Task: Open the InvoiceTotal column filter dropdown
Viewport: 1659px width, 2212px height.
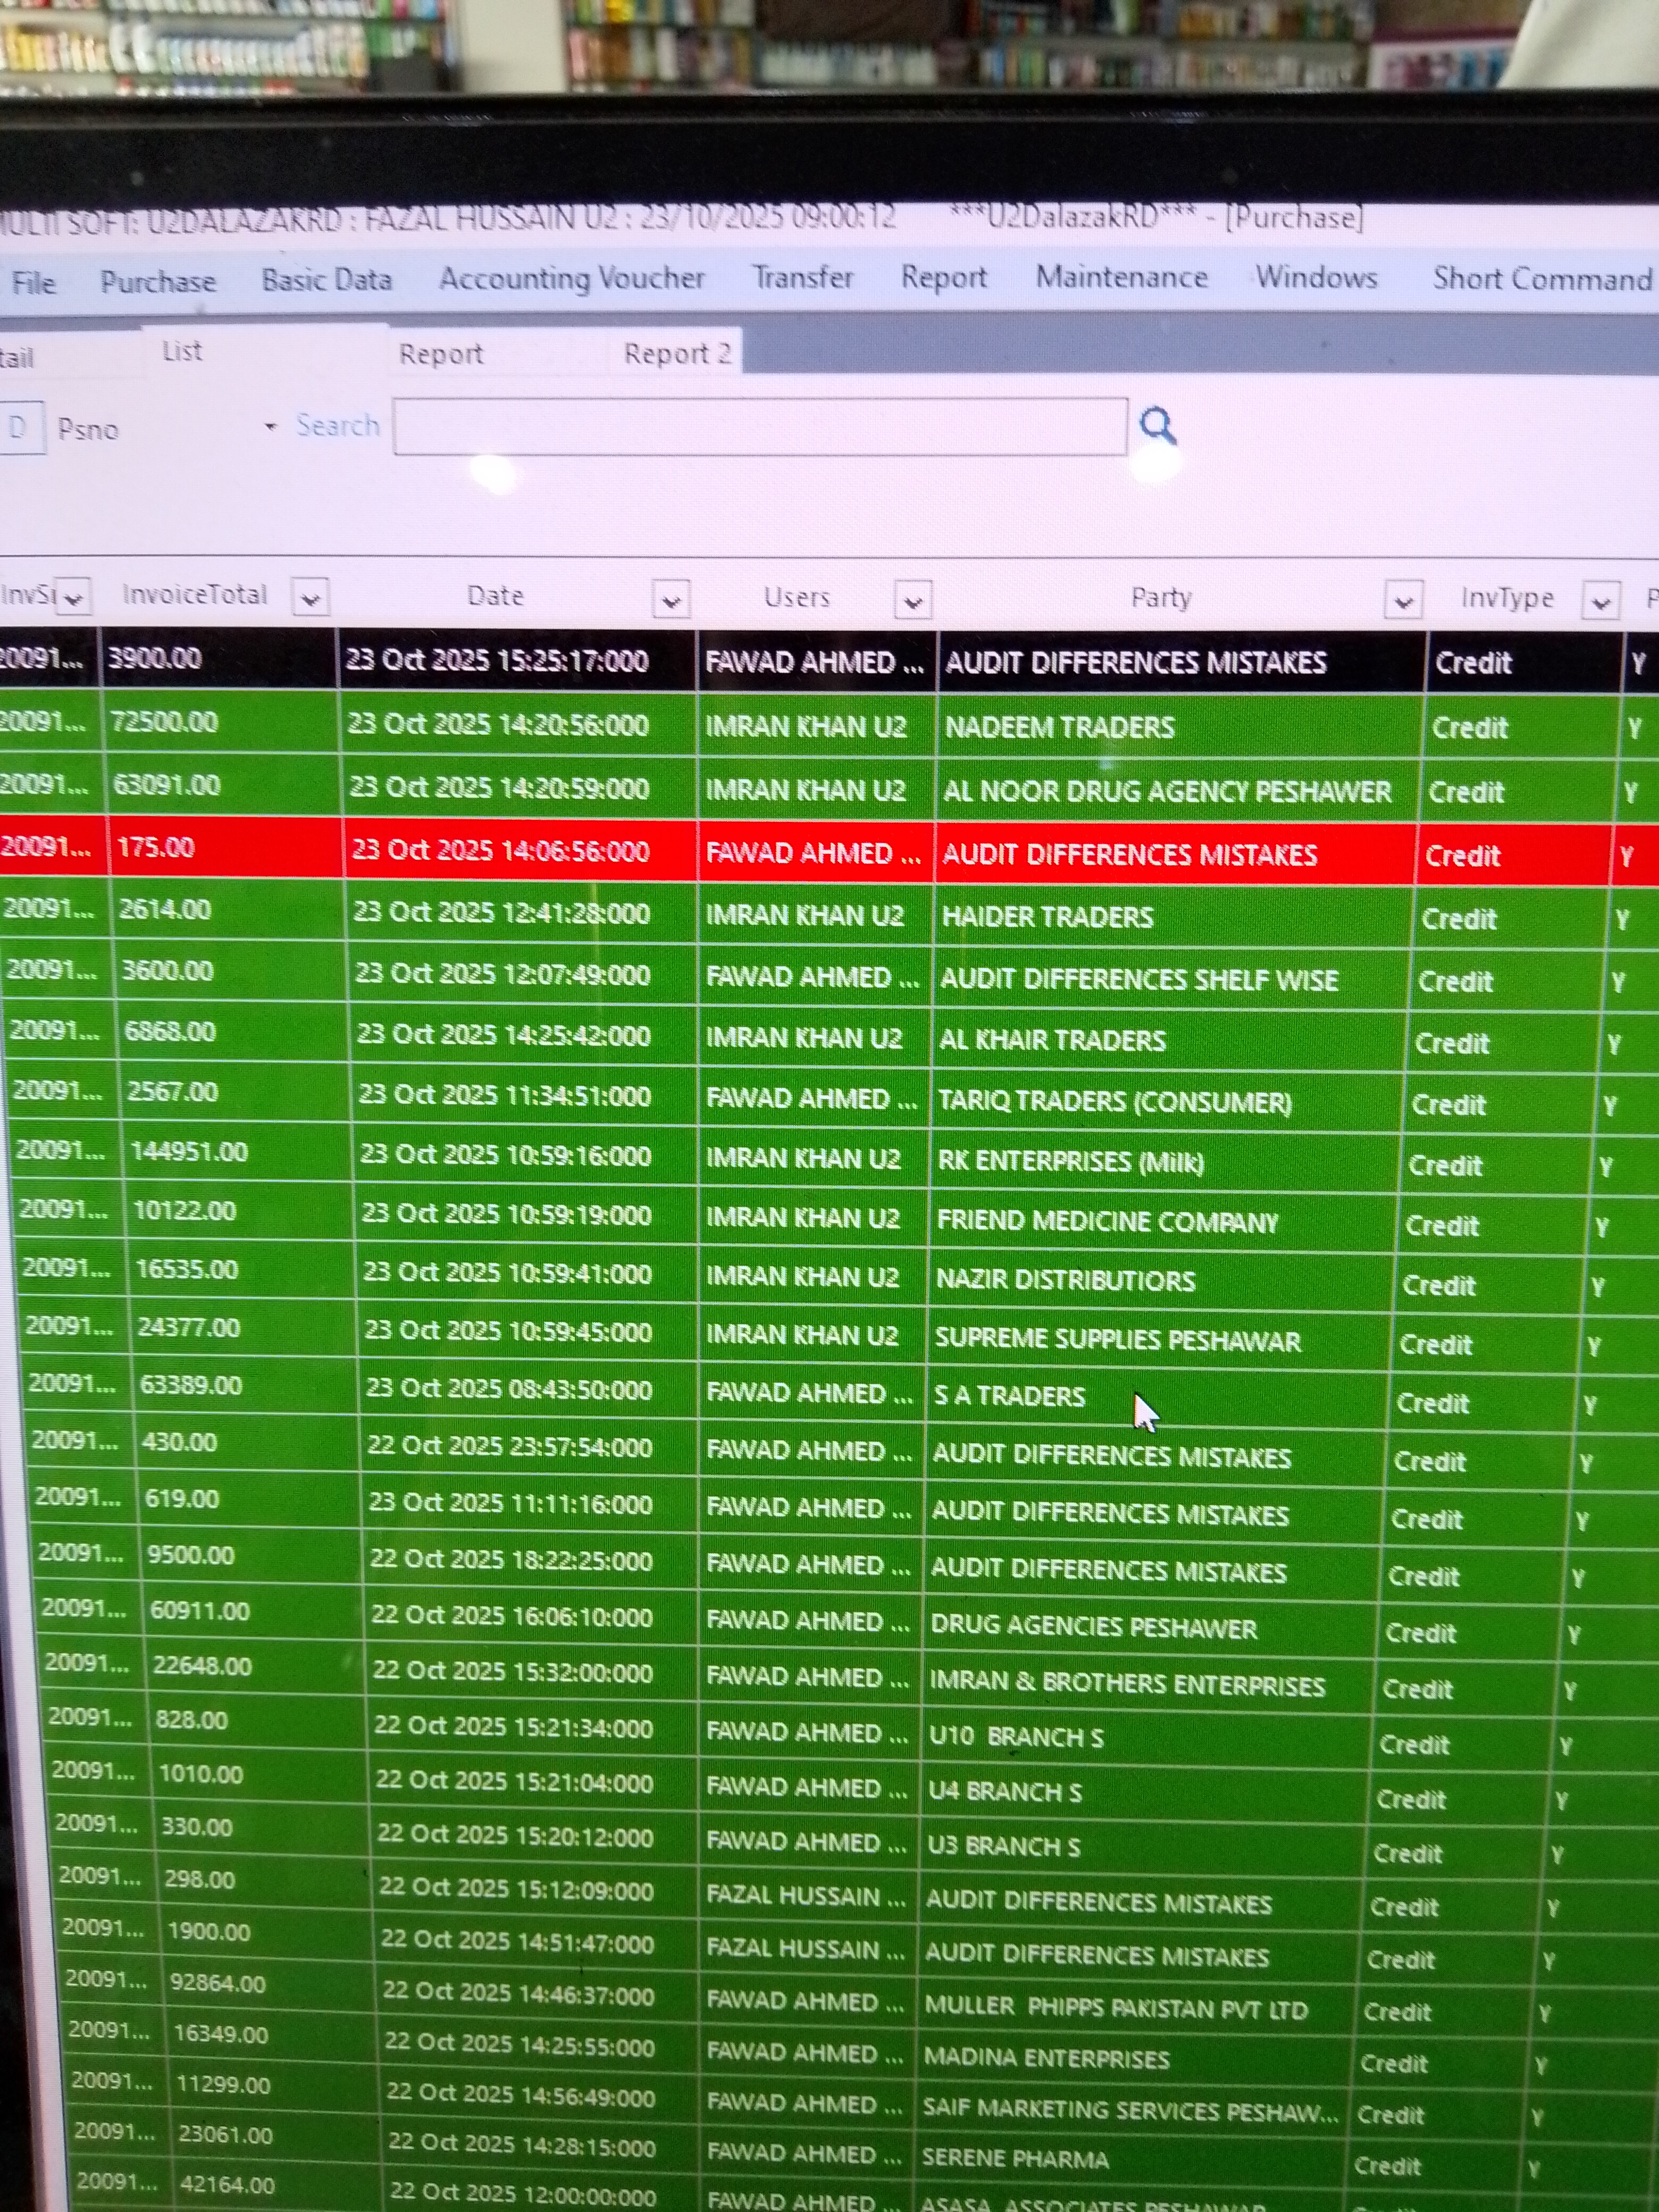Action: coord(310,599)
